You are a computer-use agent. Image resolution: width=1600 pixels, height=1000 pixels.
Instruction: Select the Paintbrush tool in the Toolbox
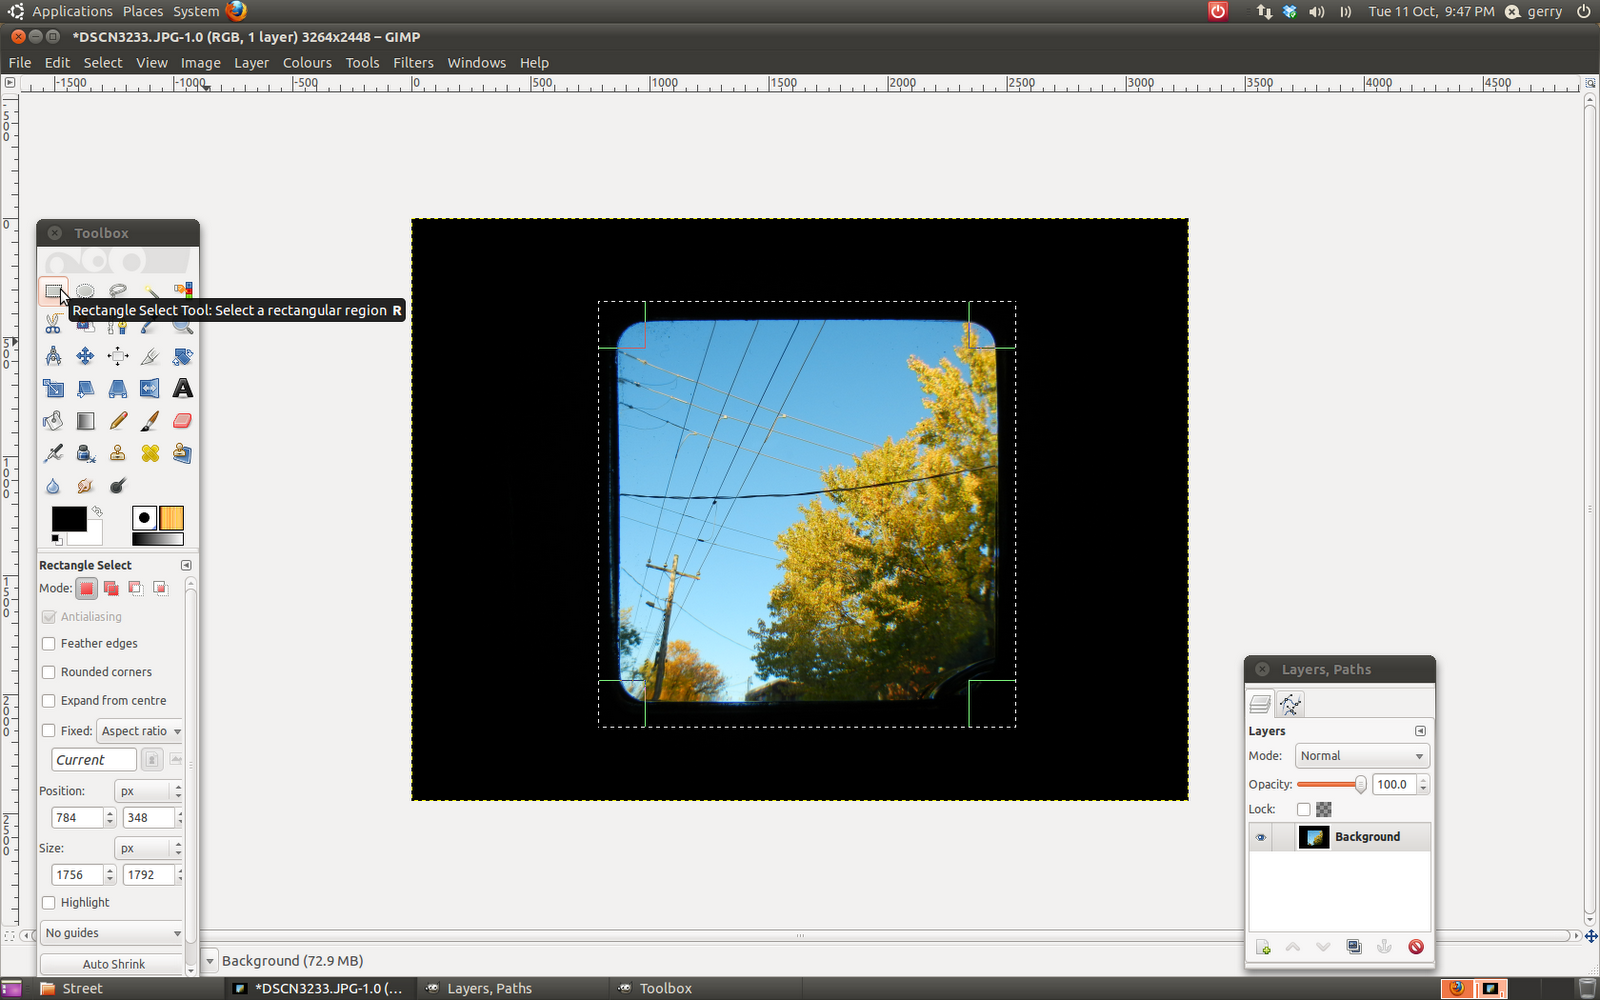[x=150, y=421]
